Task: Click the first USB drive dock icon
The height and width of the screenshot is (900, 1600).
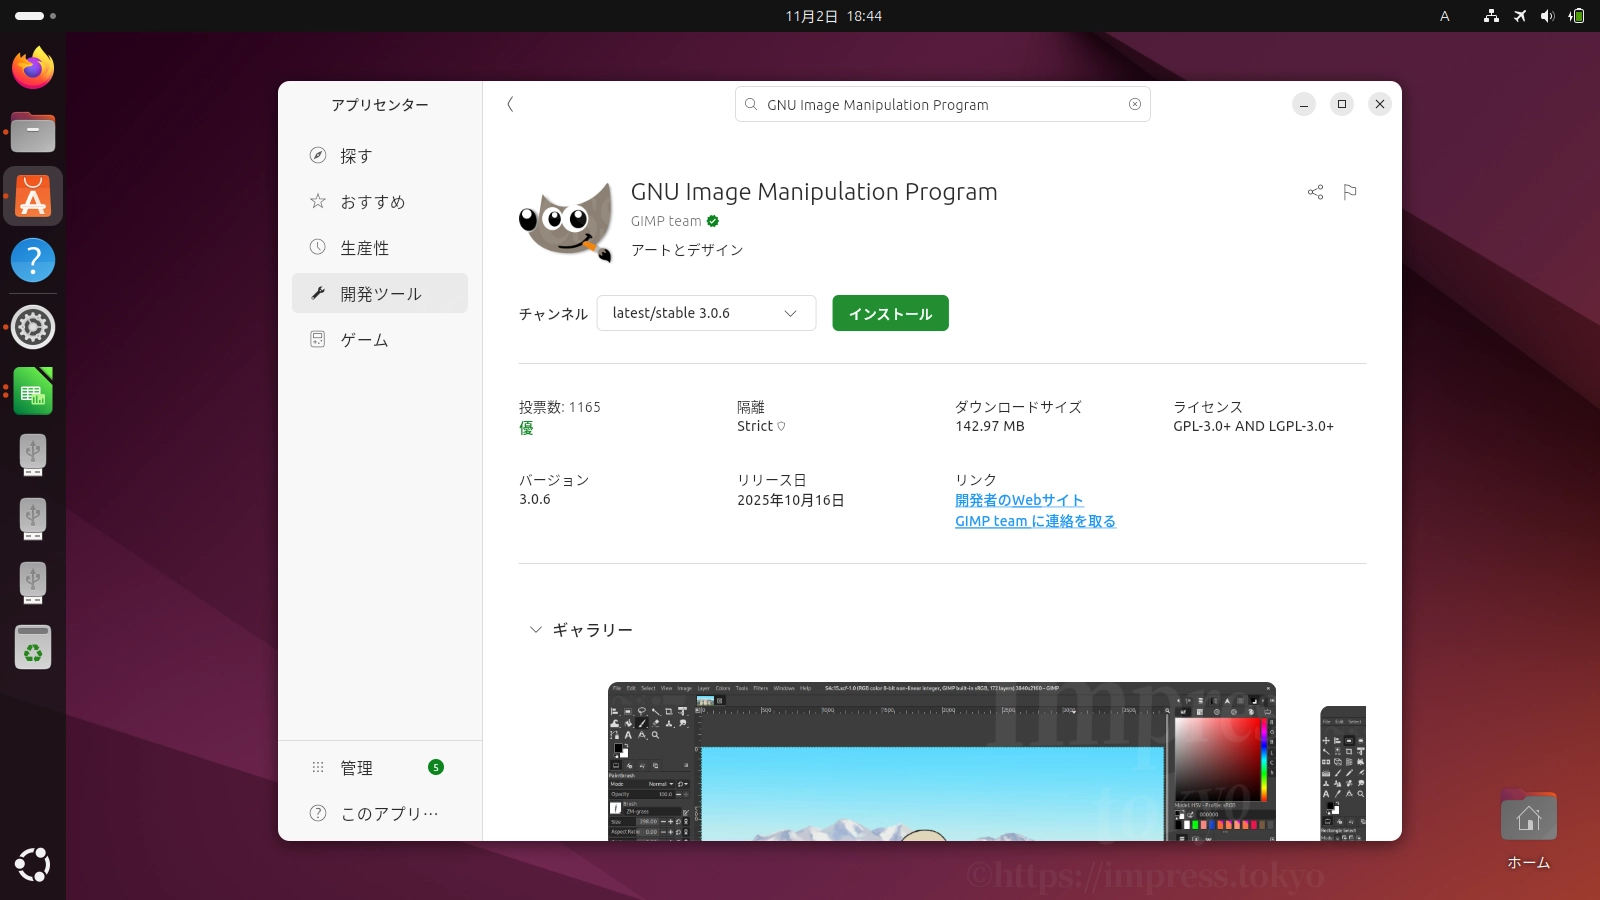Action: pos(33,455)
